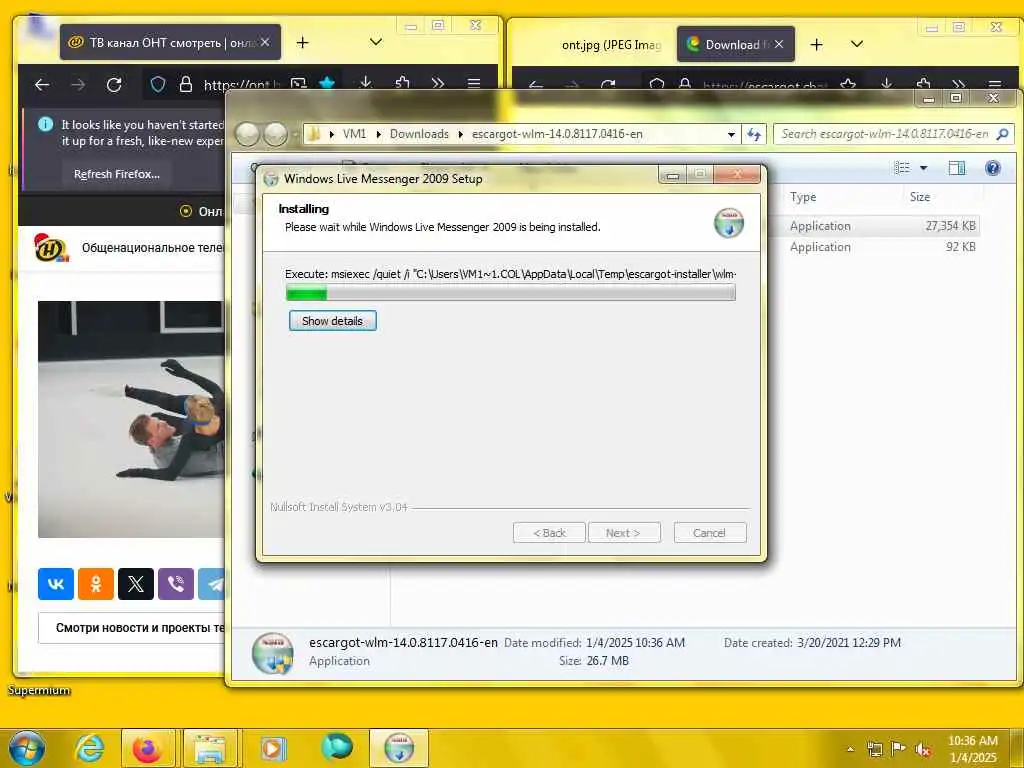Expand breadcrumb arrow after Downloads
This screenshot has height=768, width=1024.
coord(460,134)
